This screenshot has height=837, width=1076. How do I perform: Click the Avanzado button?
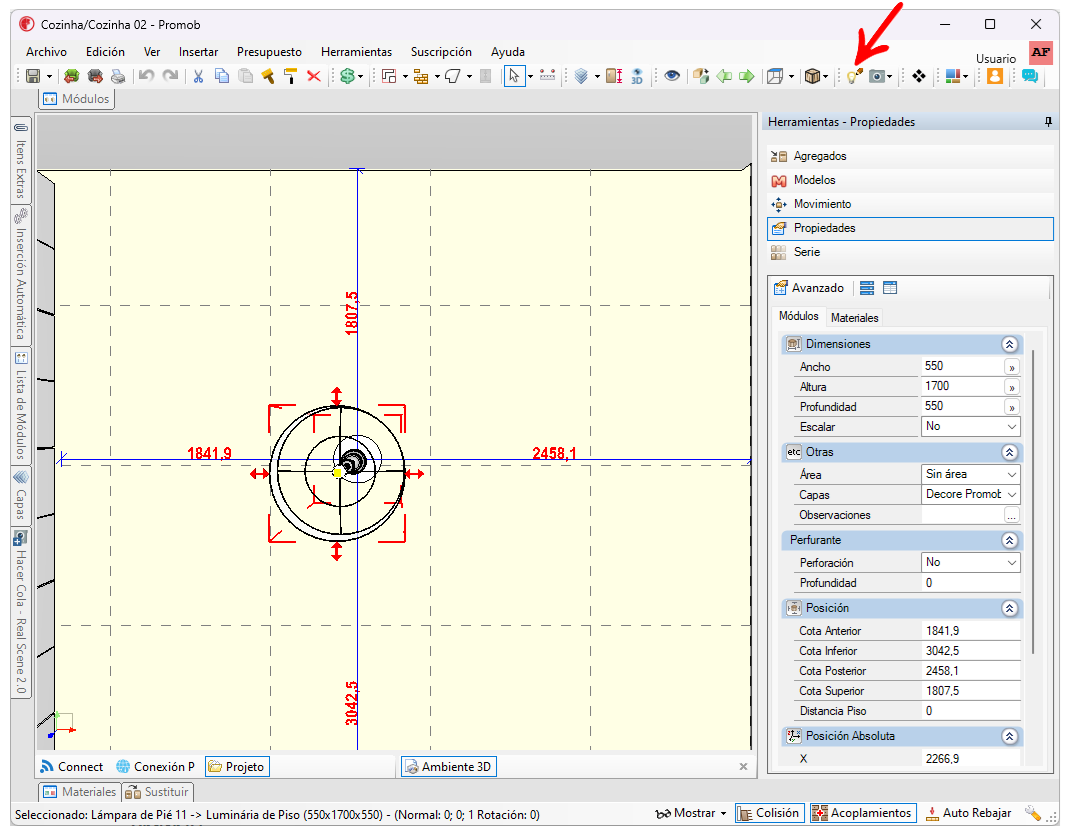click(809, 288)
